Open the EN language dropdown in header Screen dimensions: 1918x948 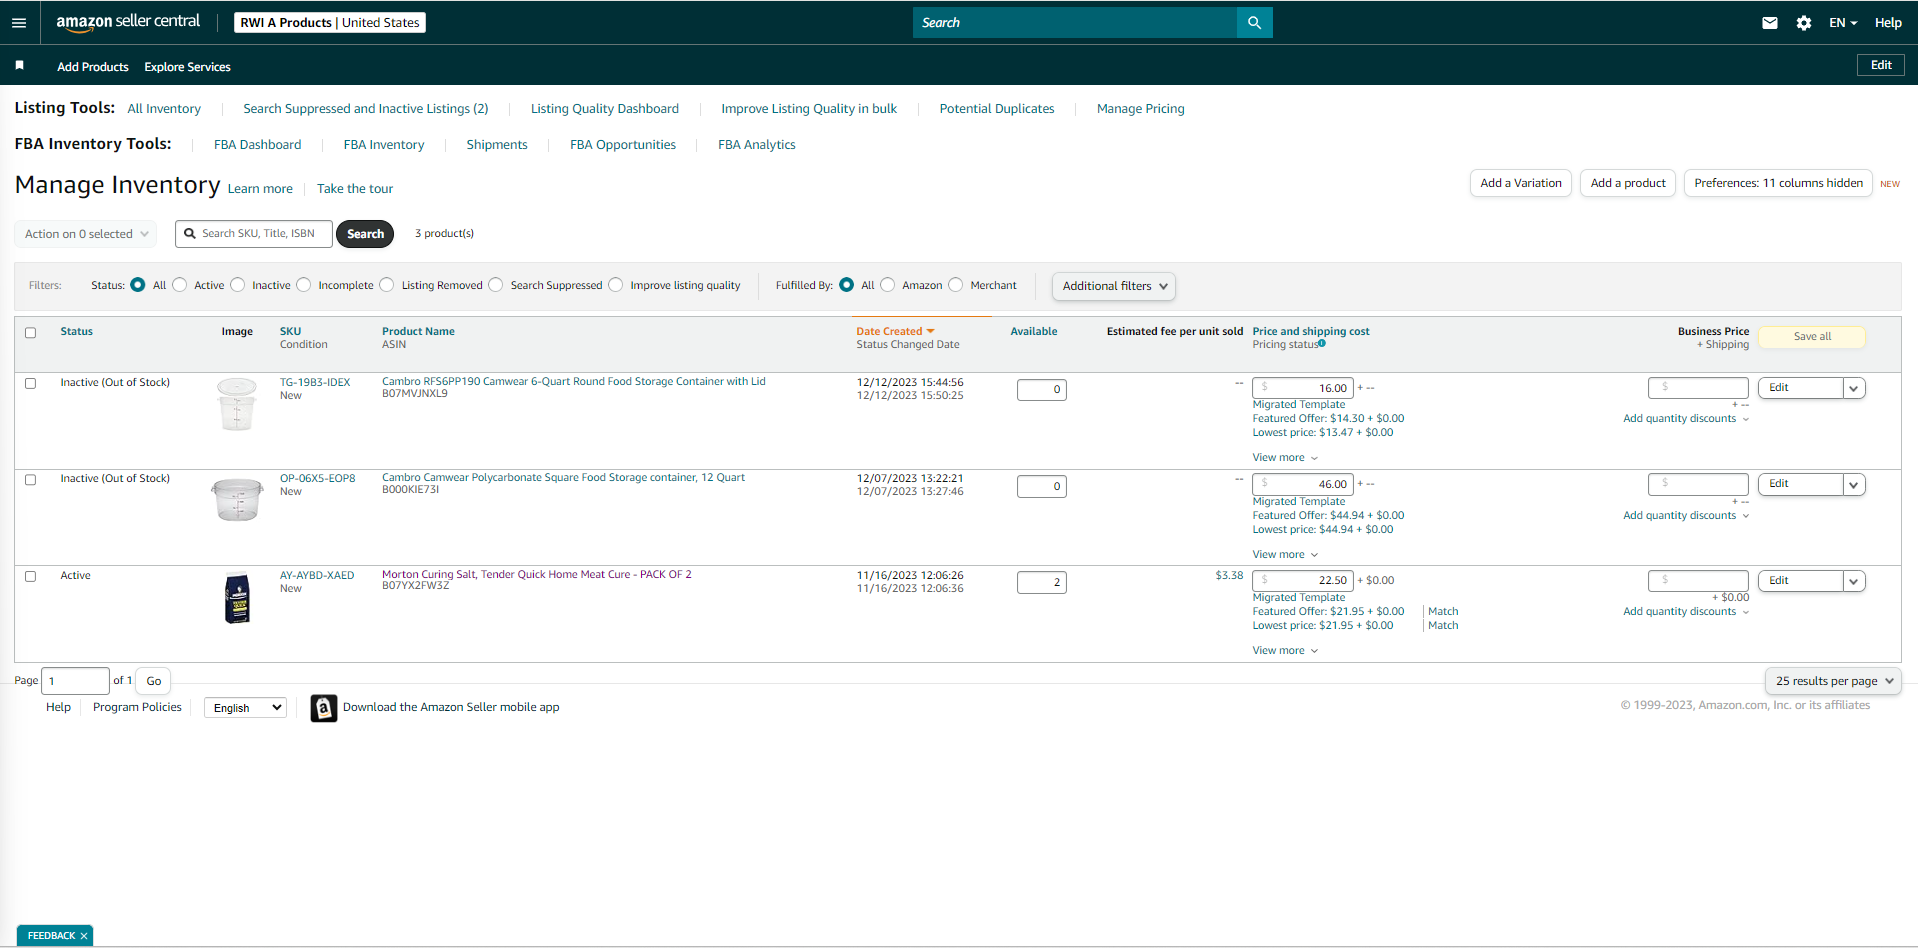coord(1842,23)
